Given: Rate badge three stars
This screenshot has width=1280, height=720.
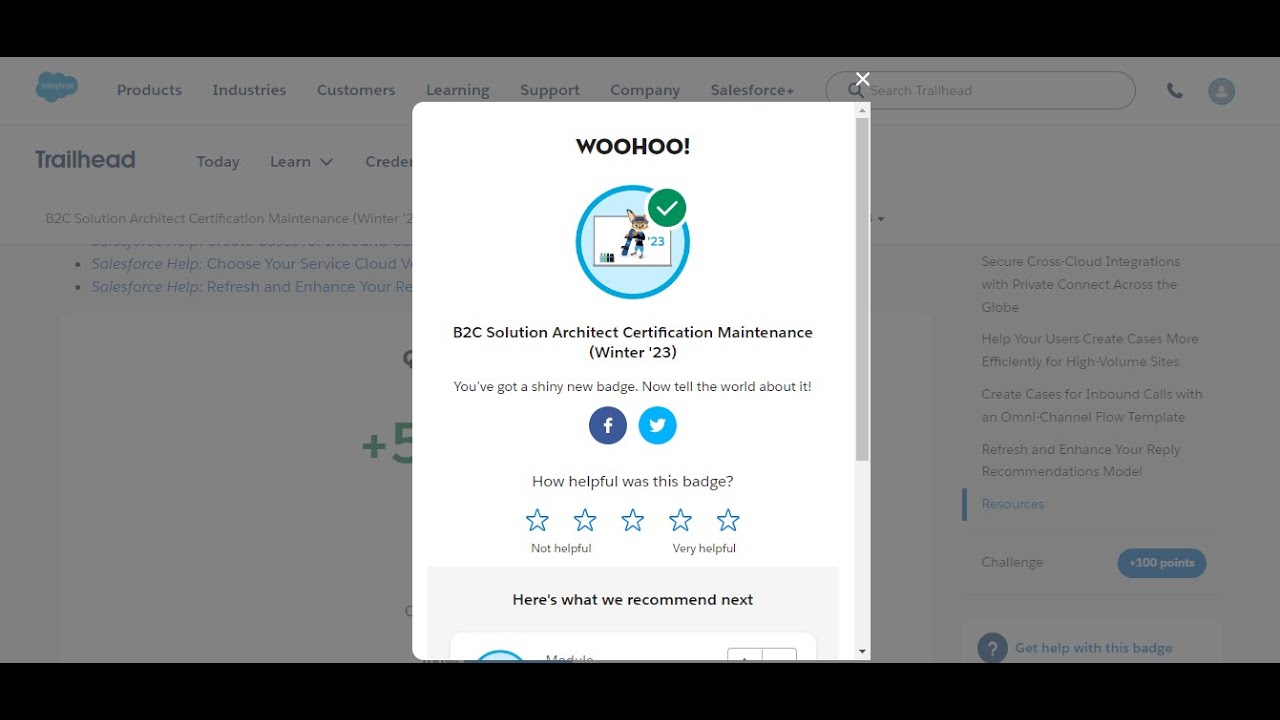Looking at the screenshot, I should tap(633, 520).
